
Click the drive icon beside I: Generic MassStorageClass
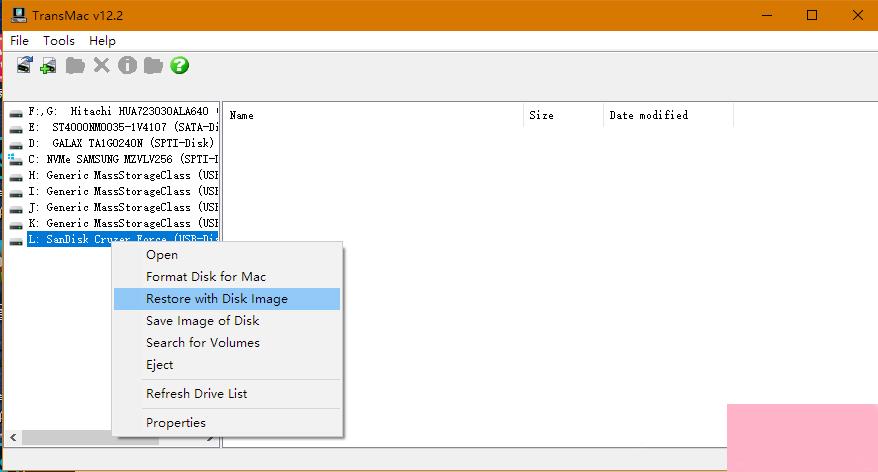click(x=16, y=193)
